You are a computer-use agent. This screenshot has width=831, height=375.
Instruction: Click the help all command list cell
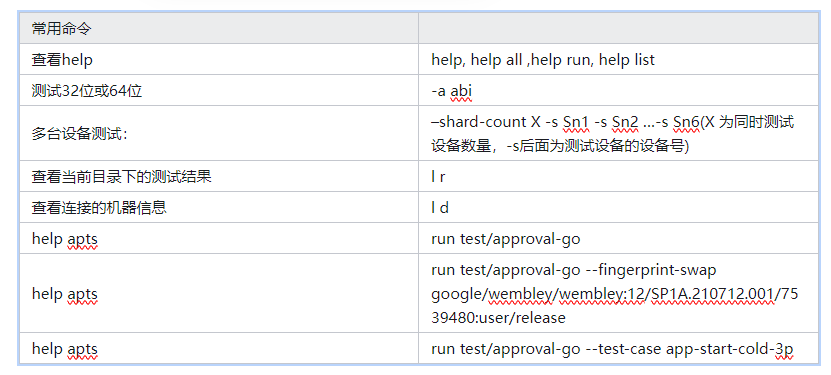click(x=618, y=59)
